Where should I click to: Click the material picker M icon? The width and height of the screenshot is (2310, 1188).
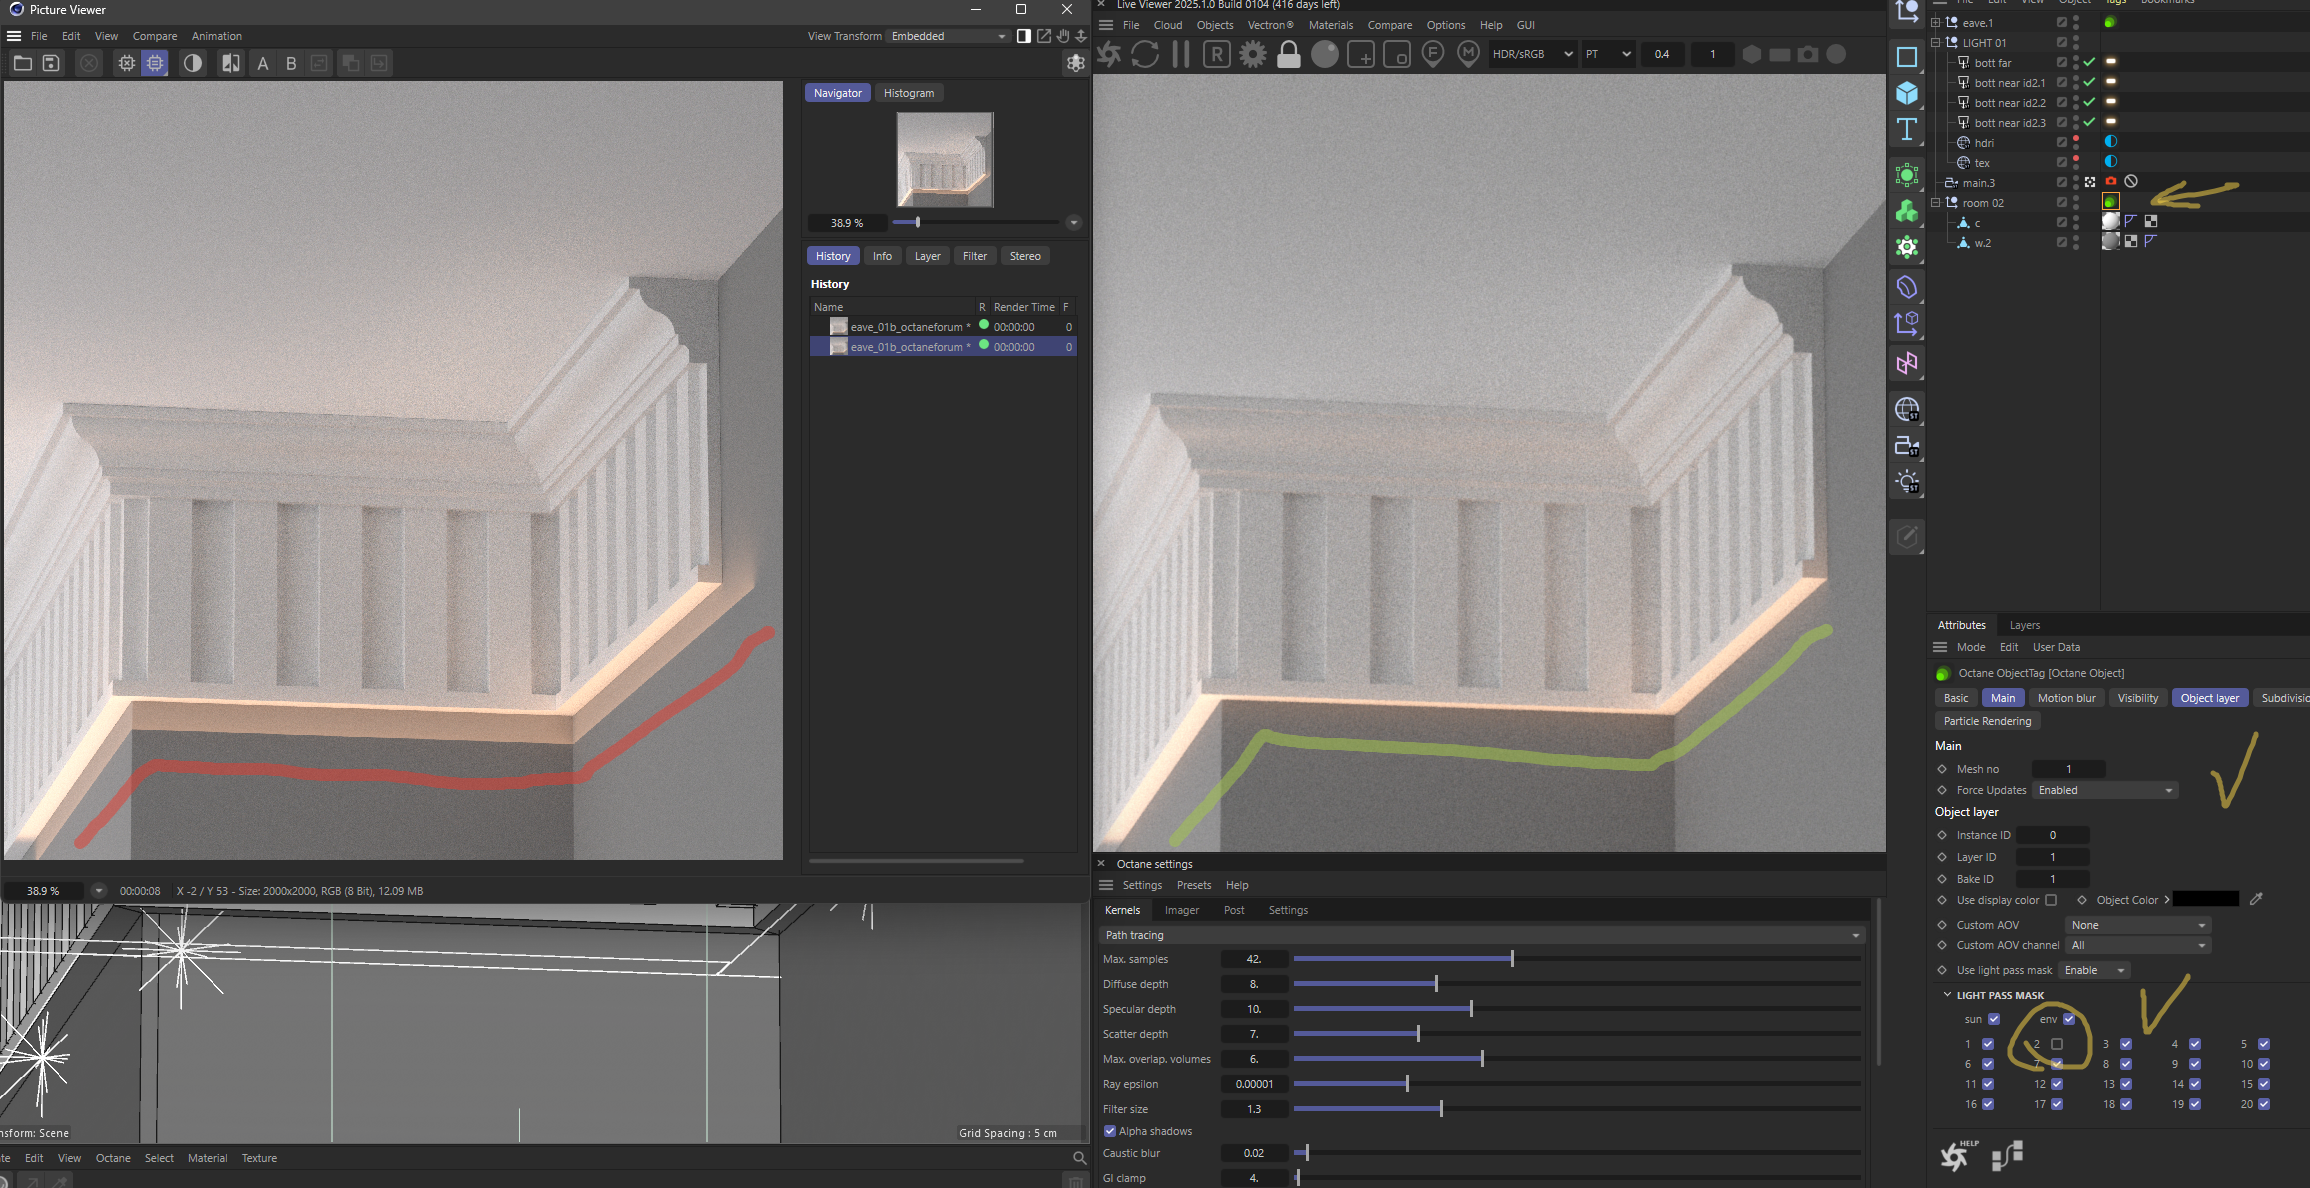(1468, 54)
